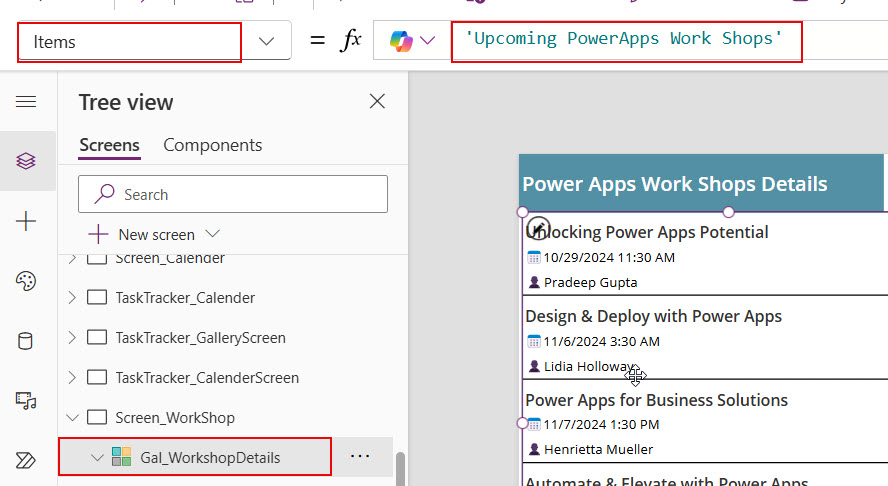Collapse the Gal_WorkshopDetails gallery node
Screen dimensions: 888x486
[x=97, y=458]
